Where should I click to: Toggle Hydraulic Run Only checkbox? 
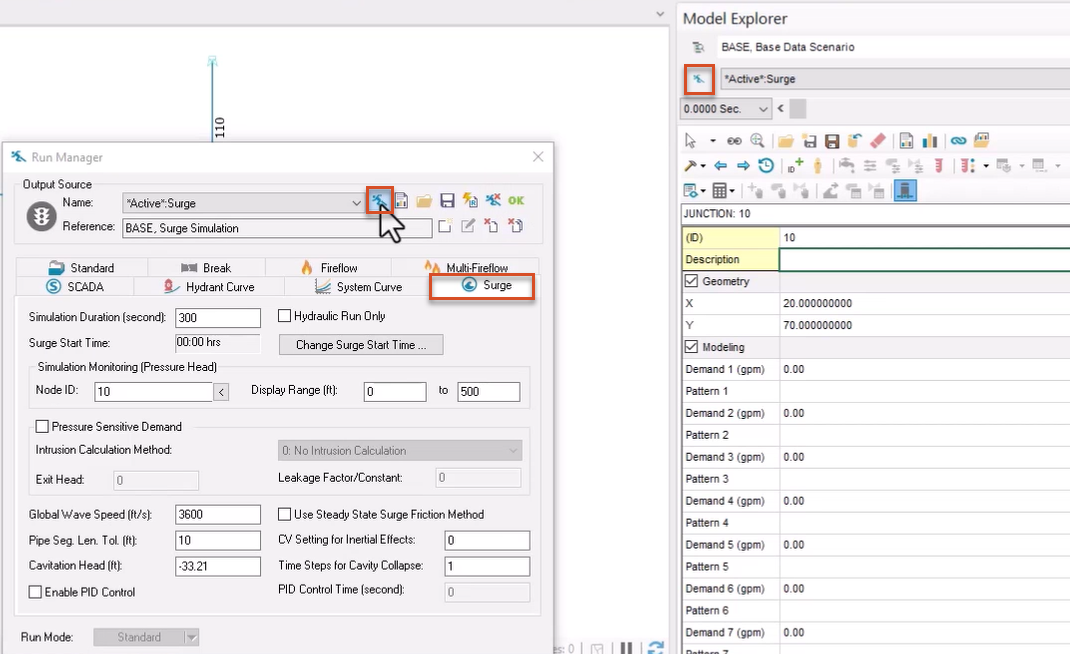[x=285, y=316]
